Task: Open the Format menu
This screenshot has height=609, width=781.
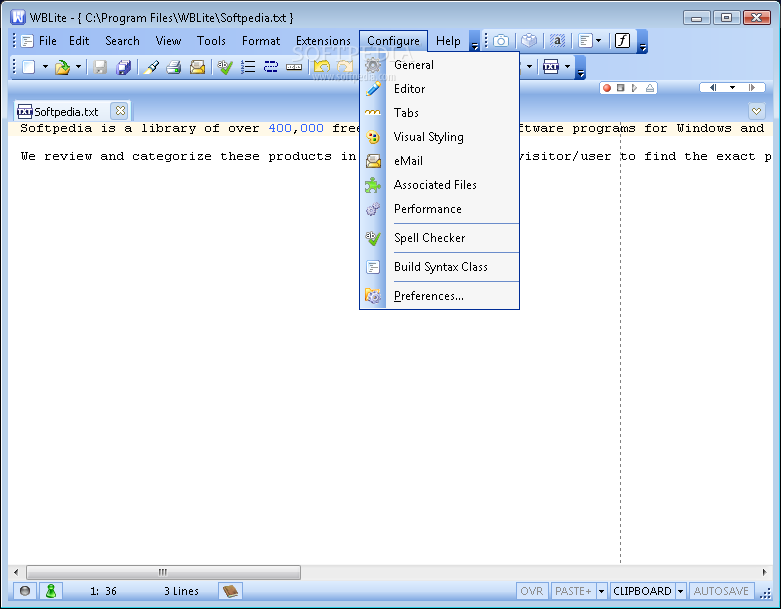Action: (x=260, y=41)
